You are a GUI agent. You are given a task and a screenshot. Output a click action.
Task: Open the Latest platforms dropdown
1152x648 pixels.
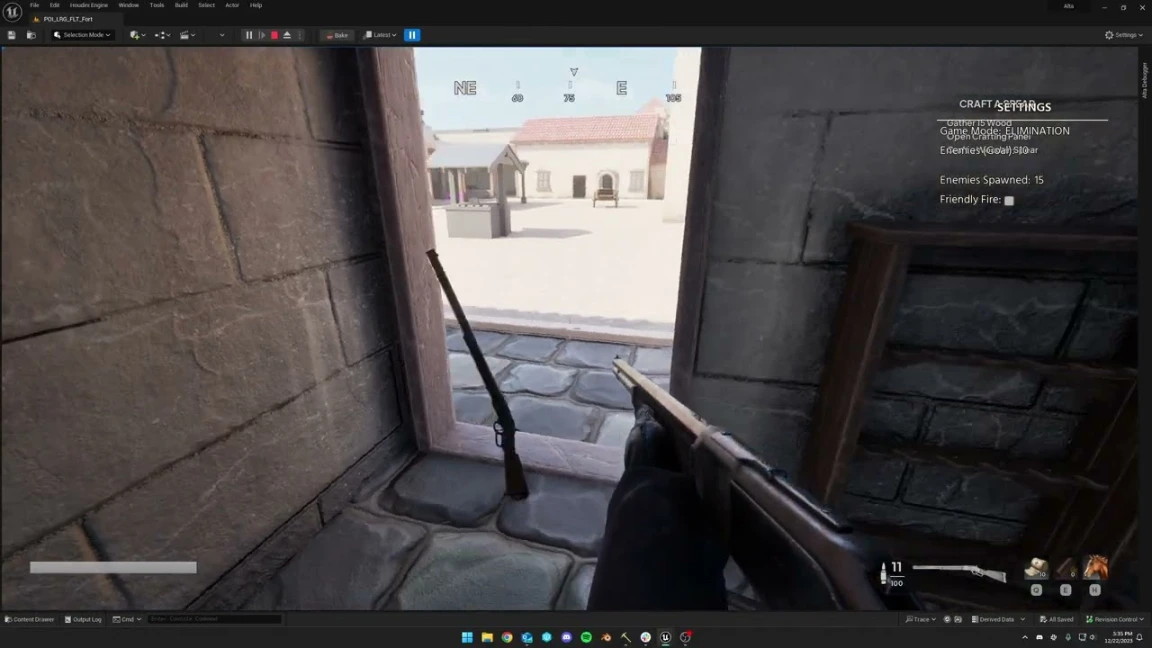(380, 35)
